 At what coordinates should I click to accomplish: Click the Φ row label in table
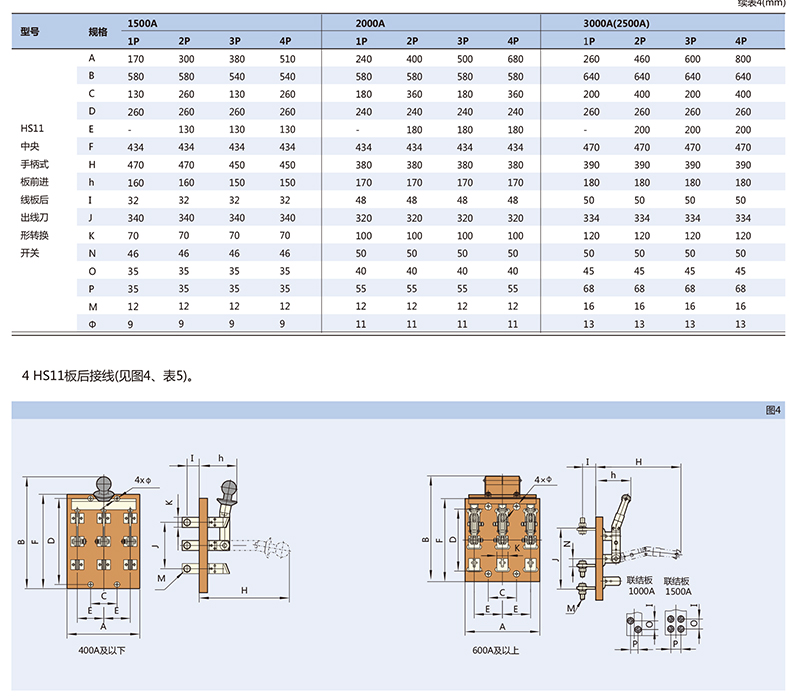91,323
